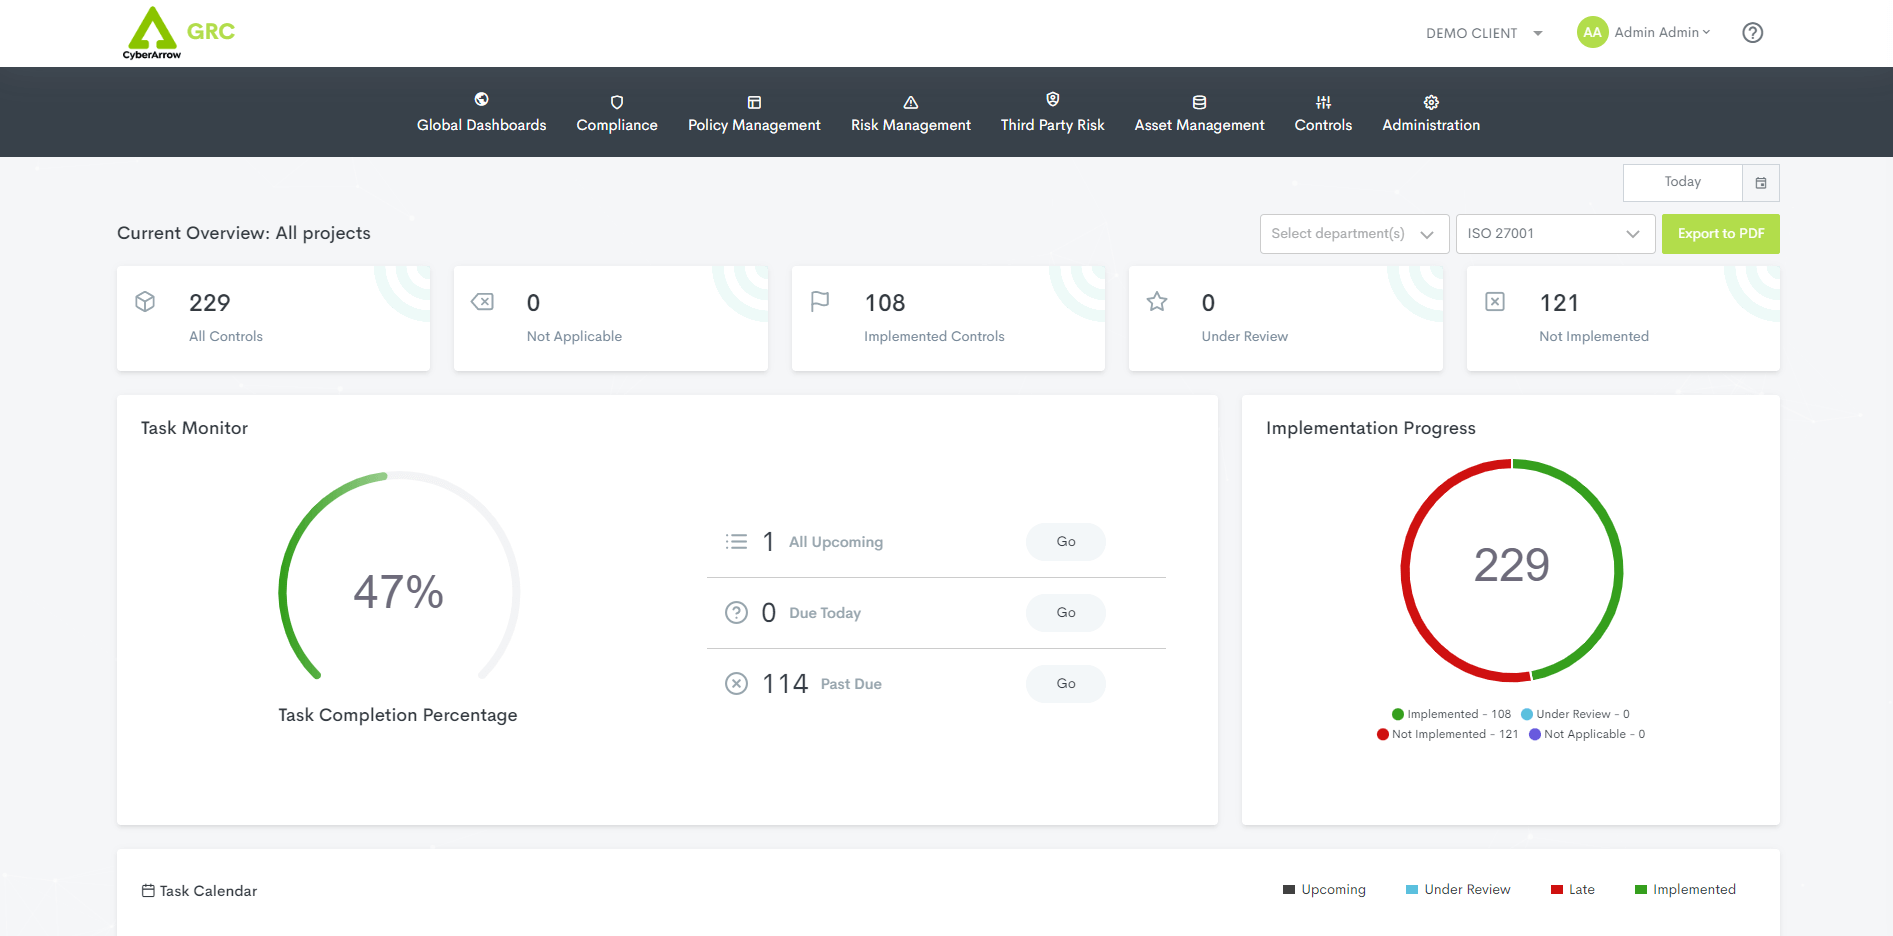Toggle the Under Review legend in Task Calendar
This screenshot has width=1893, height=936.
click(1457, 889)
